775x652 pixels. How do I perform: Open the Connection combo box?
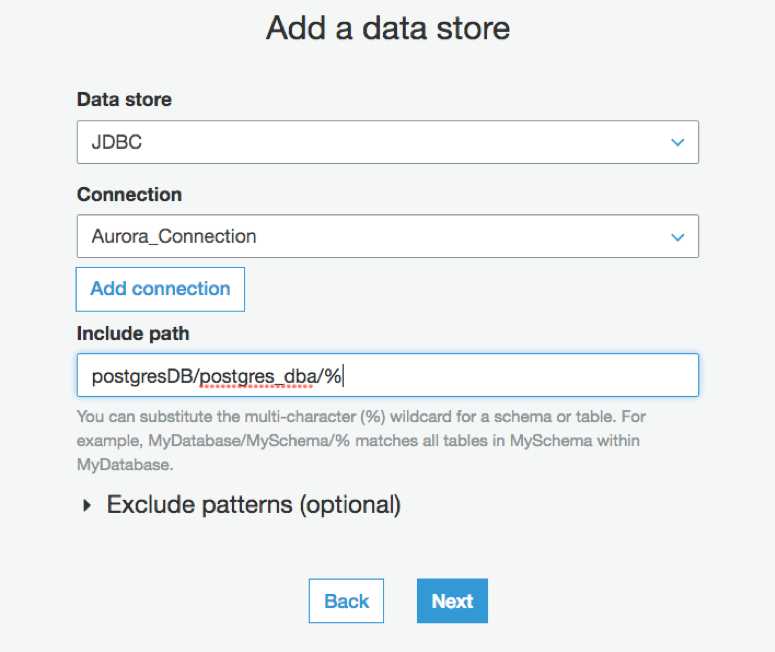click(387, 237)
